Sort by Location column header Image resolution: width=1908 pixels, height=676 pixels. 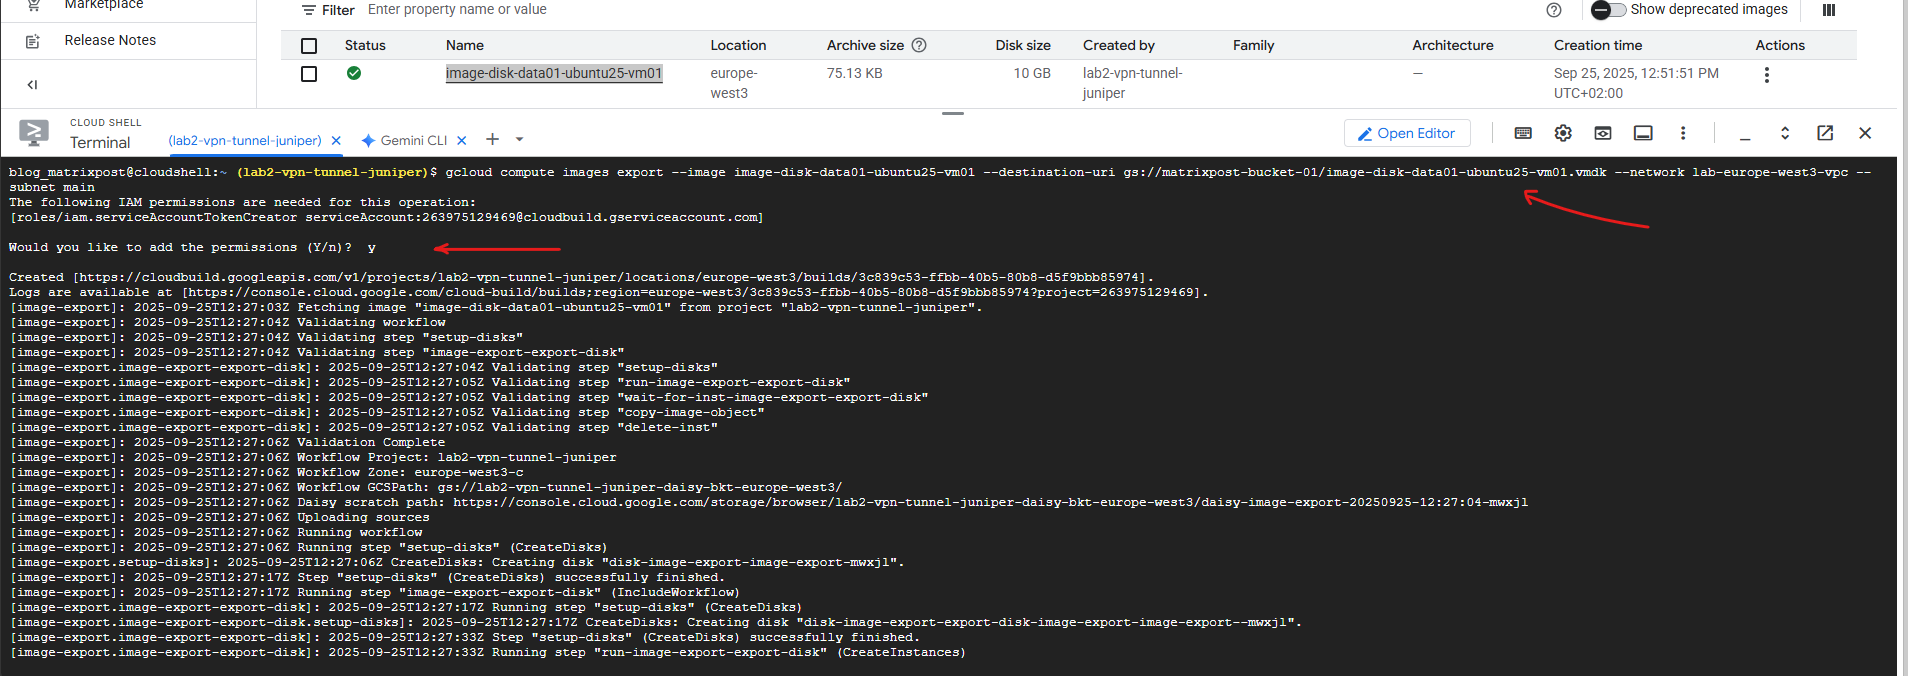pyautogui.click(x=738, y=45)
